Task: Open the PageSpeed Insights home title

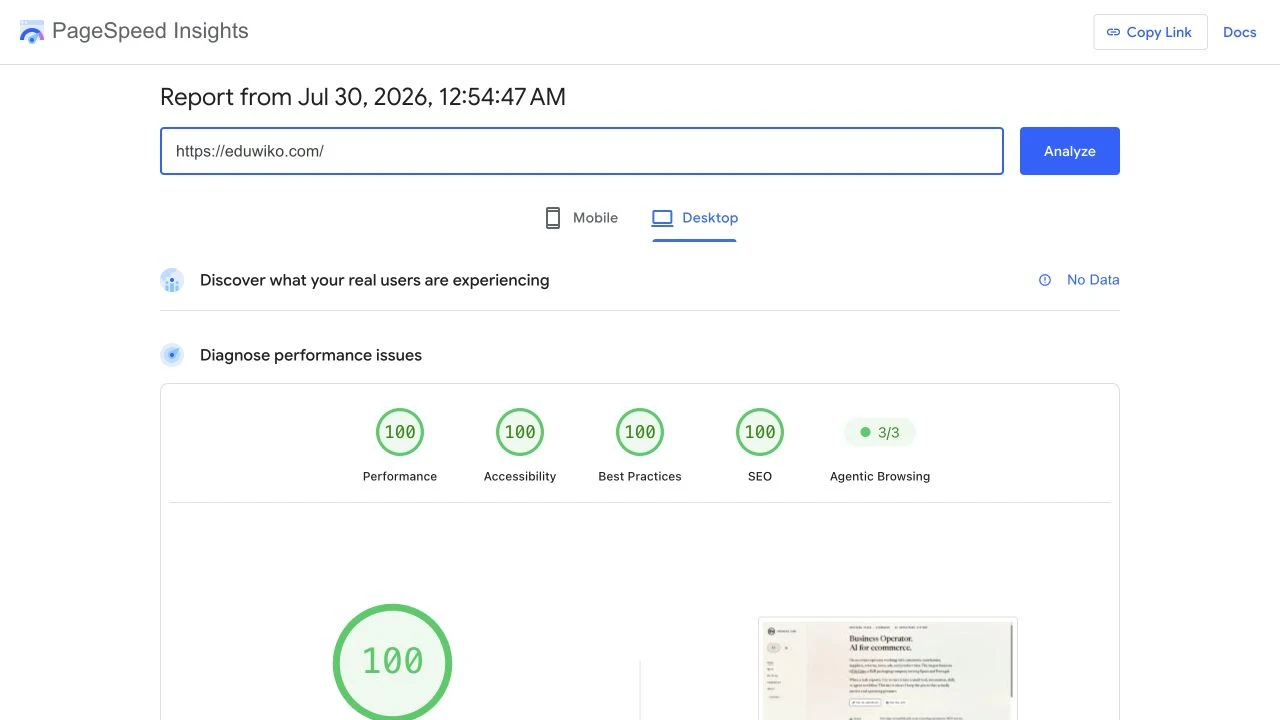Action: pyautogui.click(x=150, y=31)
